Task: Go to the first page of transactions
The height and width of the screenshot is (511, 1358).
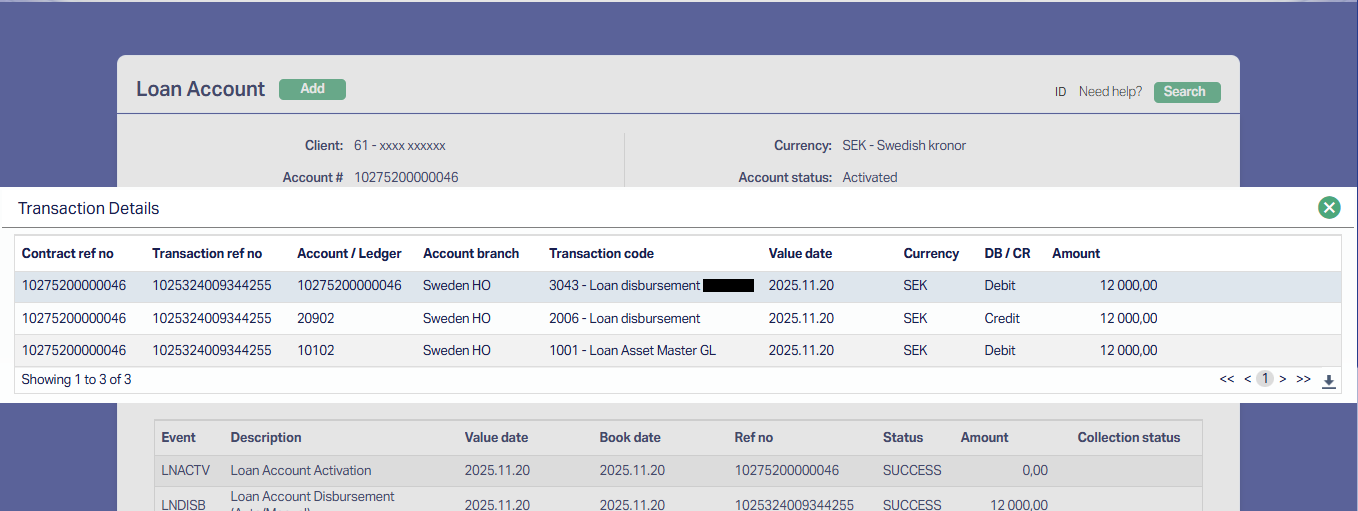Action: coord(1226,379)
